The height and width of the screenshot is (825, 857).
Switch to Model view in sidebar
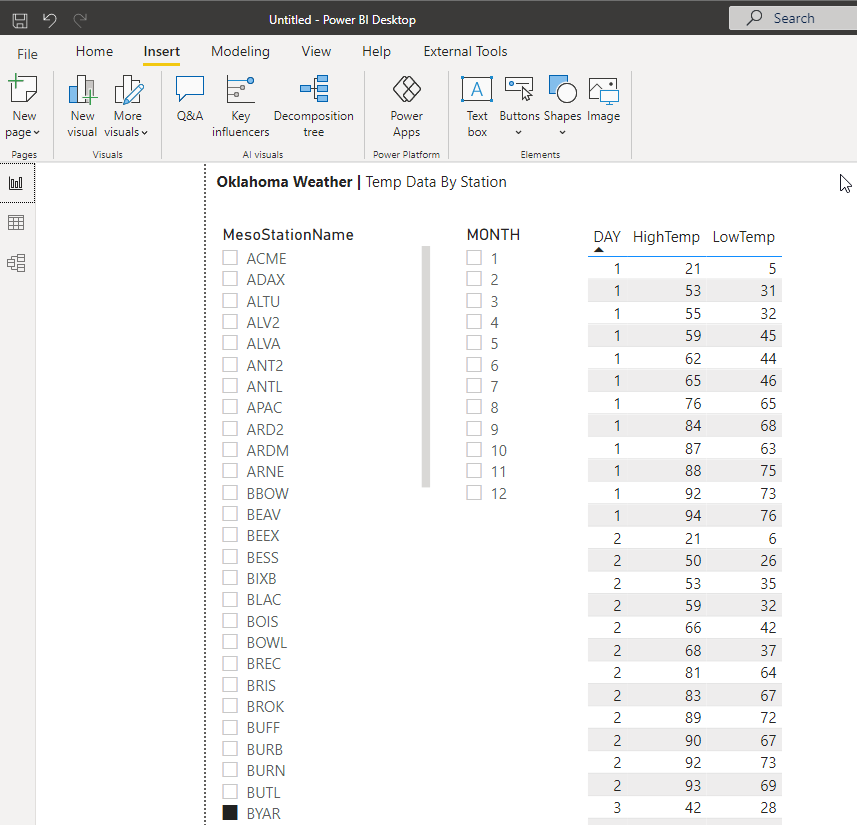pyautogui.click(x=16, y=263)
